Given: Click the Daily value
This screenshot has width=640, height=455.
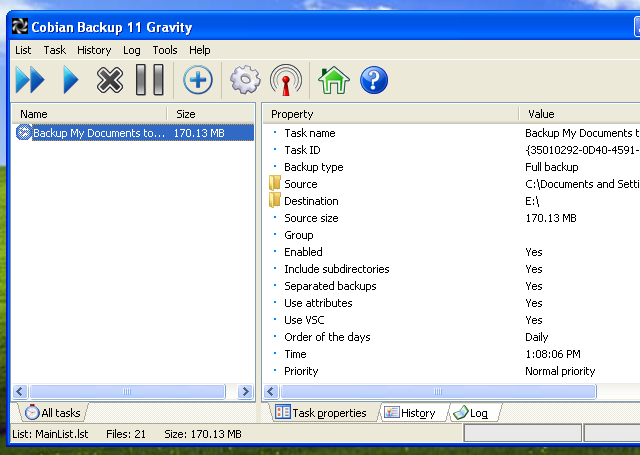Looking at the screenshot, I should 536,337.
